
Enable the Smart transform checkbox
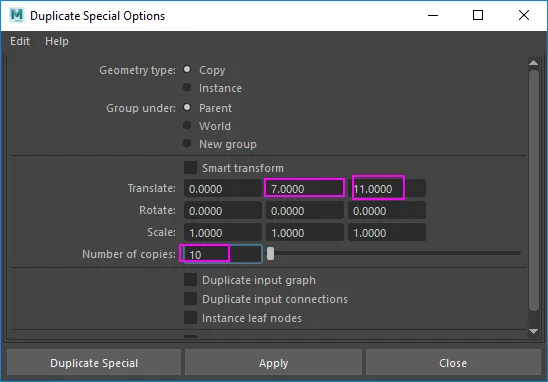coord(190,167)
